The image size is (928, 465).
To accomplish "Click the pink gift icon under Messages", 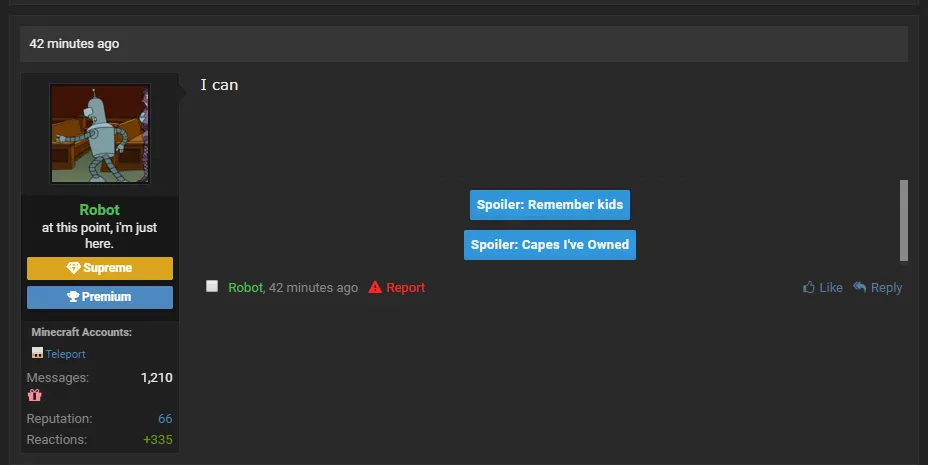I will [34, 396].
